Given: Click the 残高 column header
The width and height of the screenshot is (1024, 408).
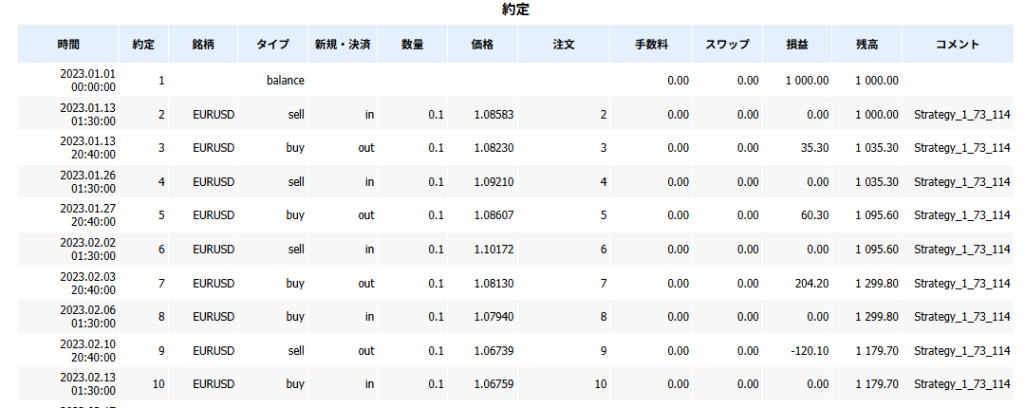Looking at the screenshot, I should (867, 45).
